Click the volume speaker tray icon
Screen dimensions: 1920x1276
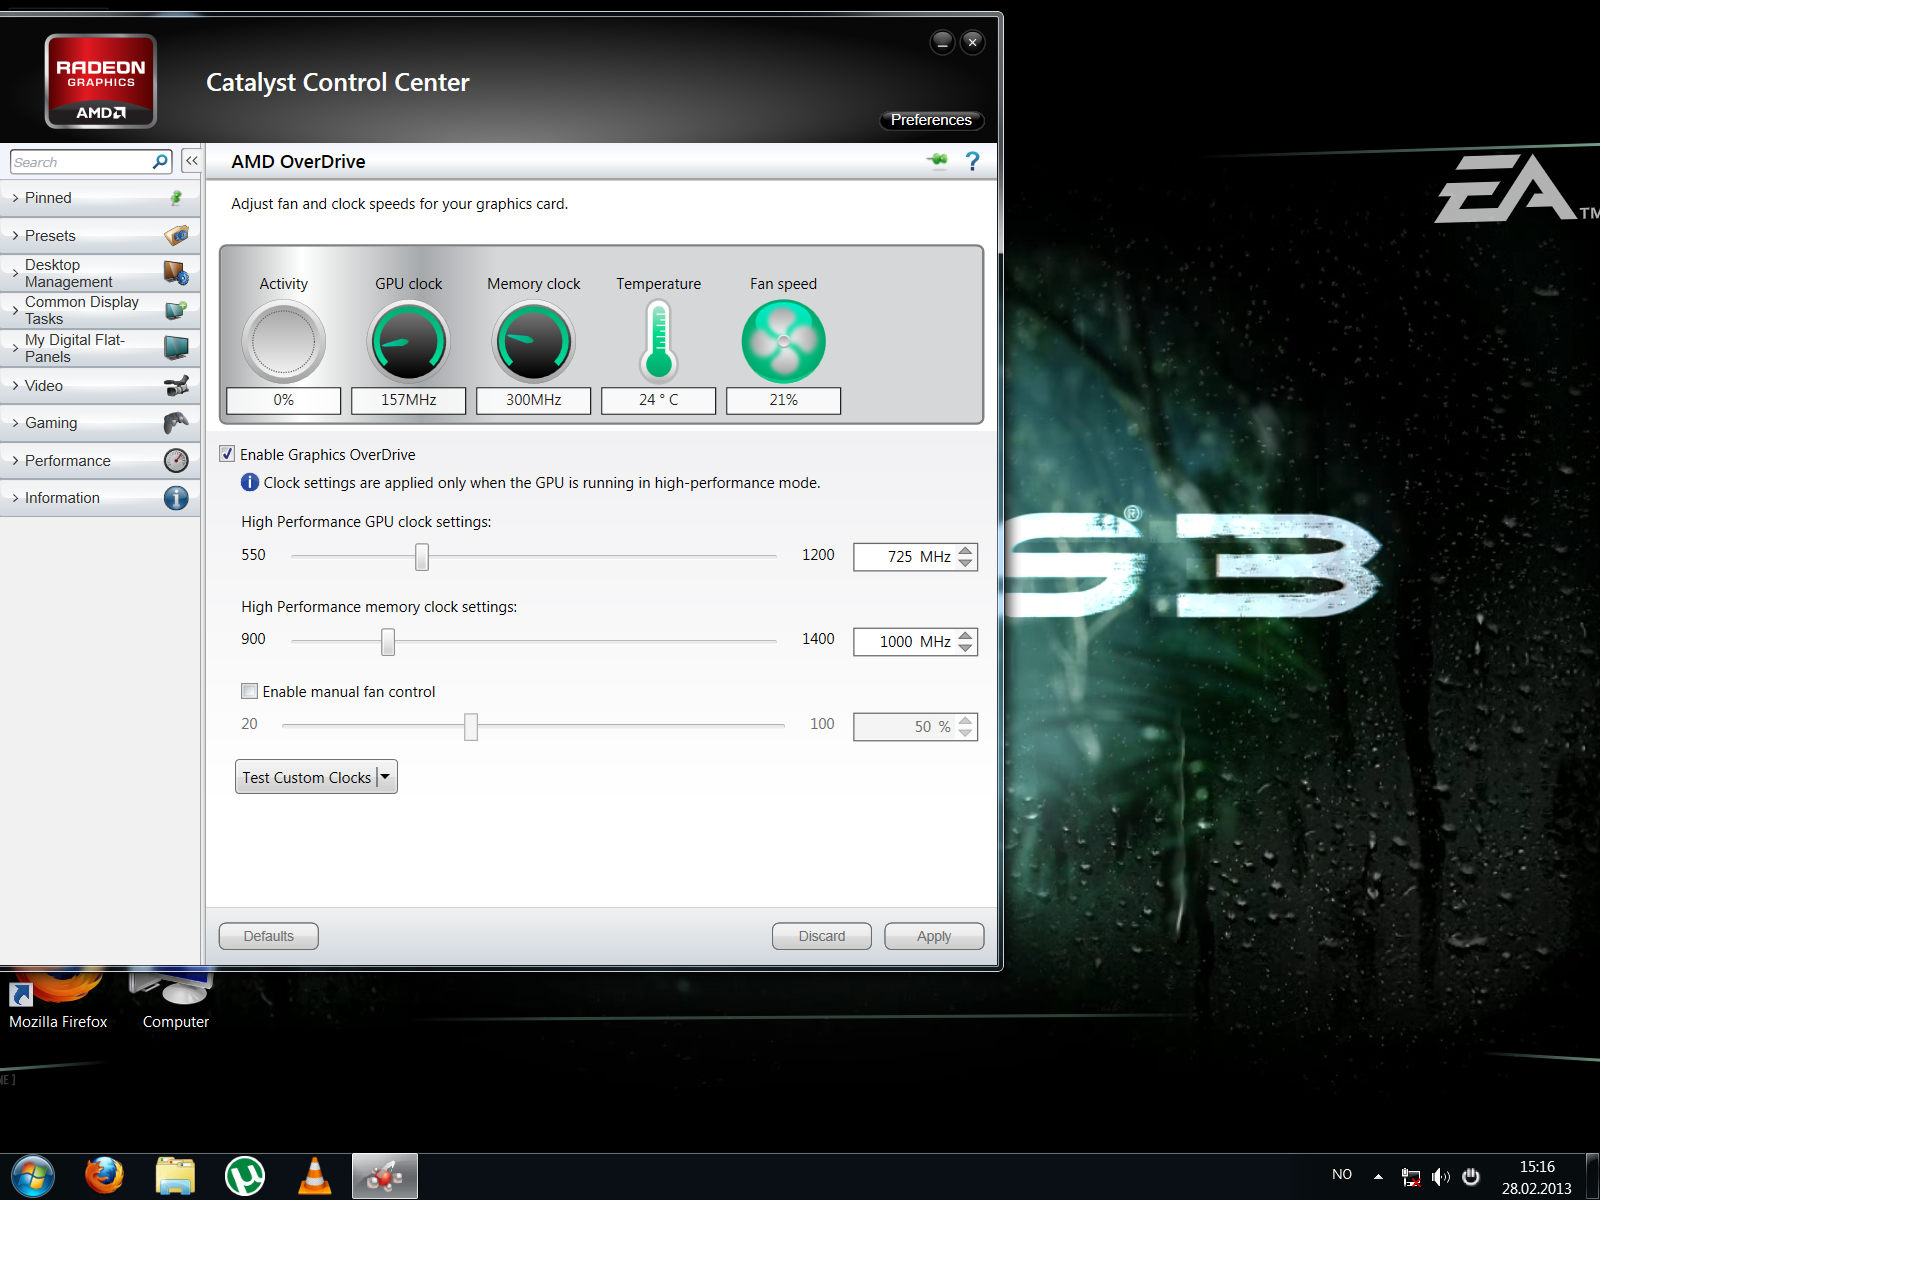(x=1440, y=1177)
